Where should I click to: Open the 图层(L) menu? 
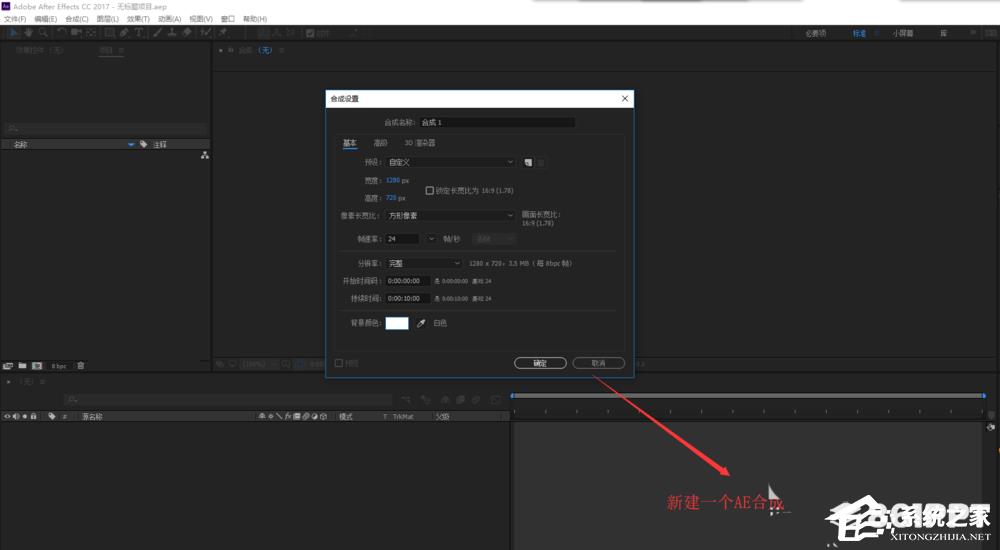click(x=107, y=19)
